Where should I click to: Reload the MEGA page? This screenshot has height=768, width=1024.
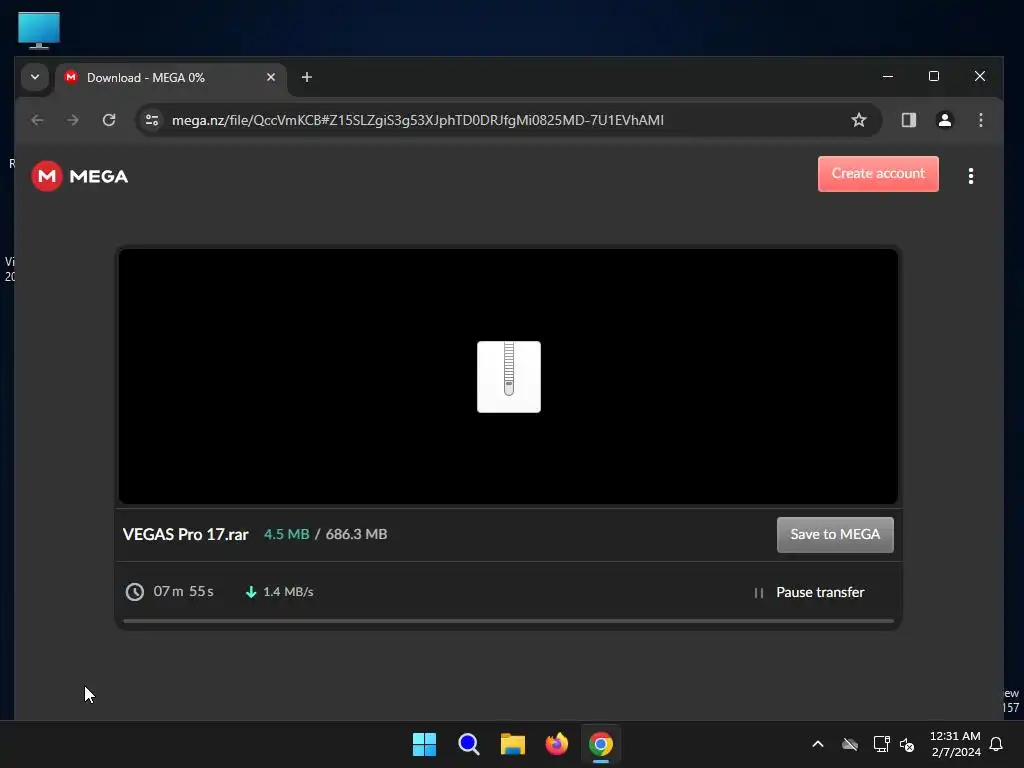109,120
